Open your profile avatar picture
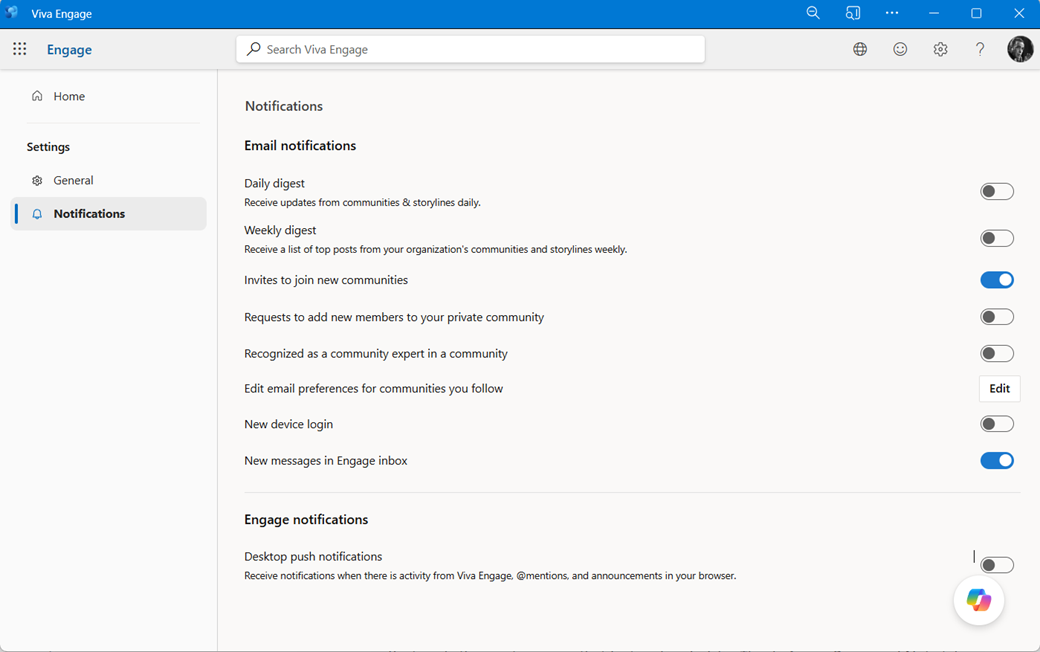This screenshot has width=1040, height=652. pos(1020,48)
